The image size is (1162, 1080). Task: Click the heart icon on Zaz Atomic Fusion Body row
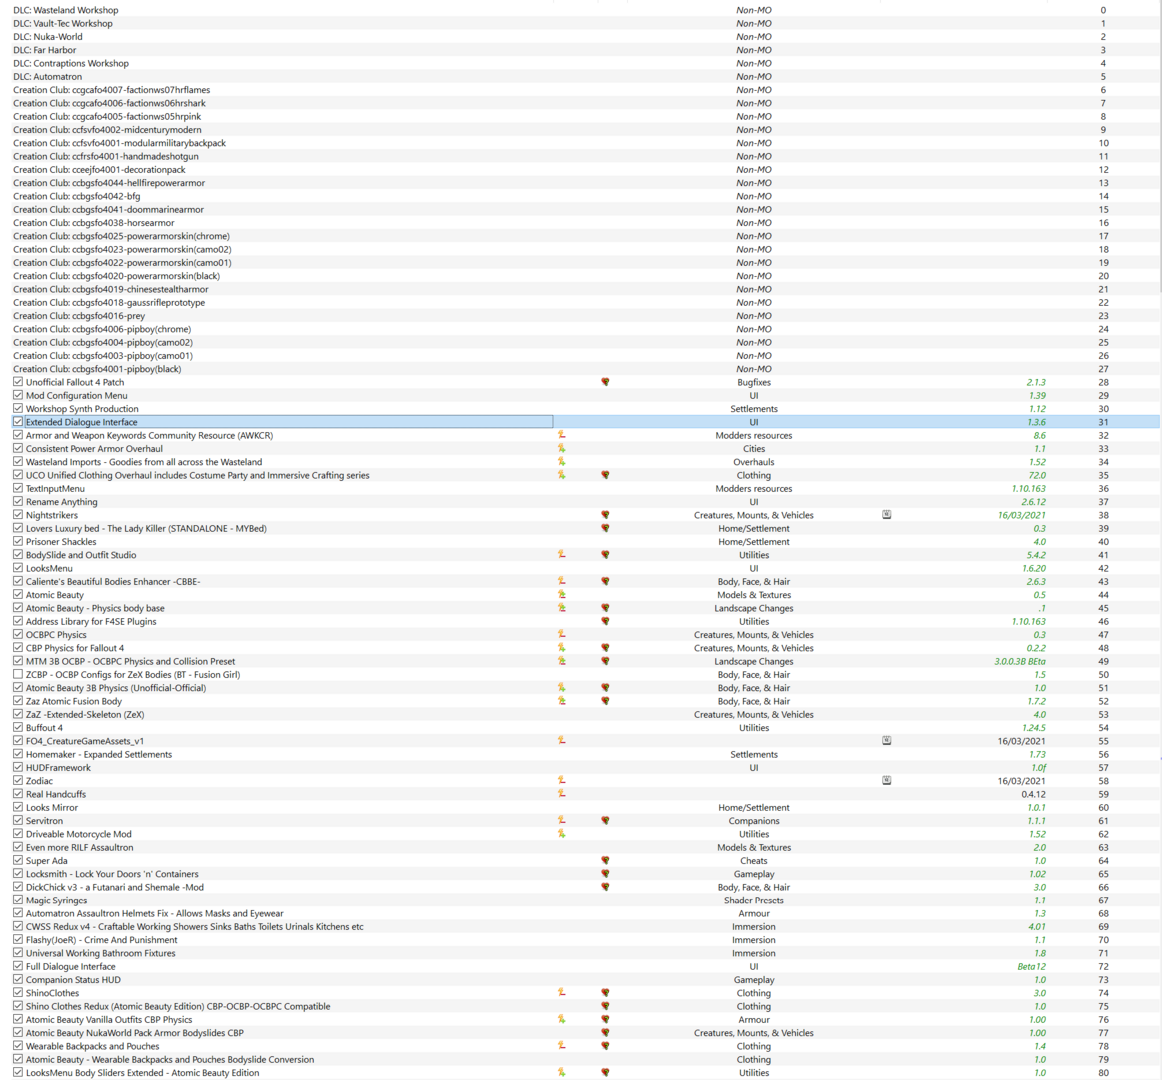click(605, 701)
